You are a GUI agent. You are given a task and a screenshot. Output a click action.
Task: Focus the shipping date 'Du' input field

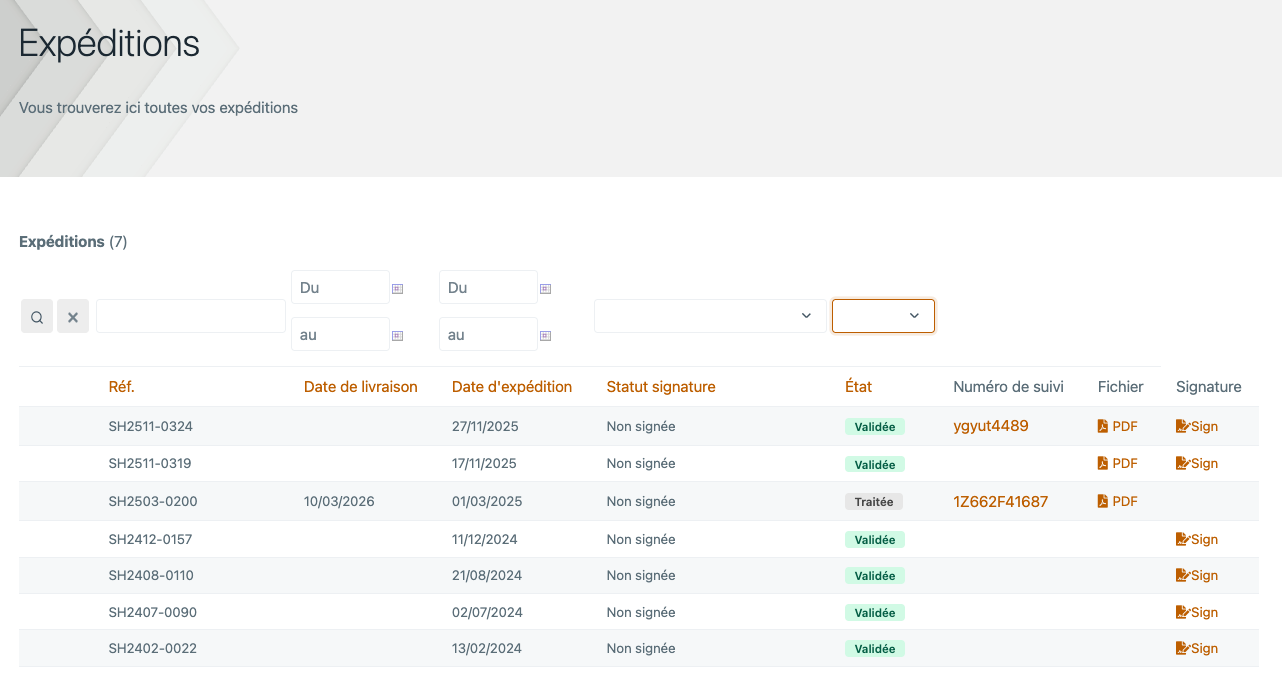point(488,287)
